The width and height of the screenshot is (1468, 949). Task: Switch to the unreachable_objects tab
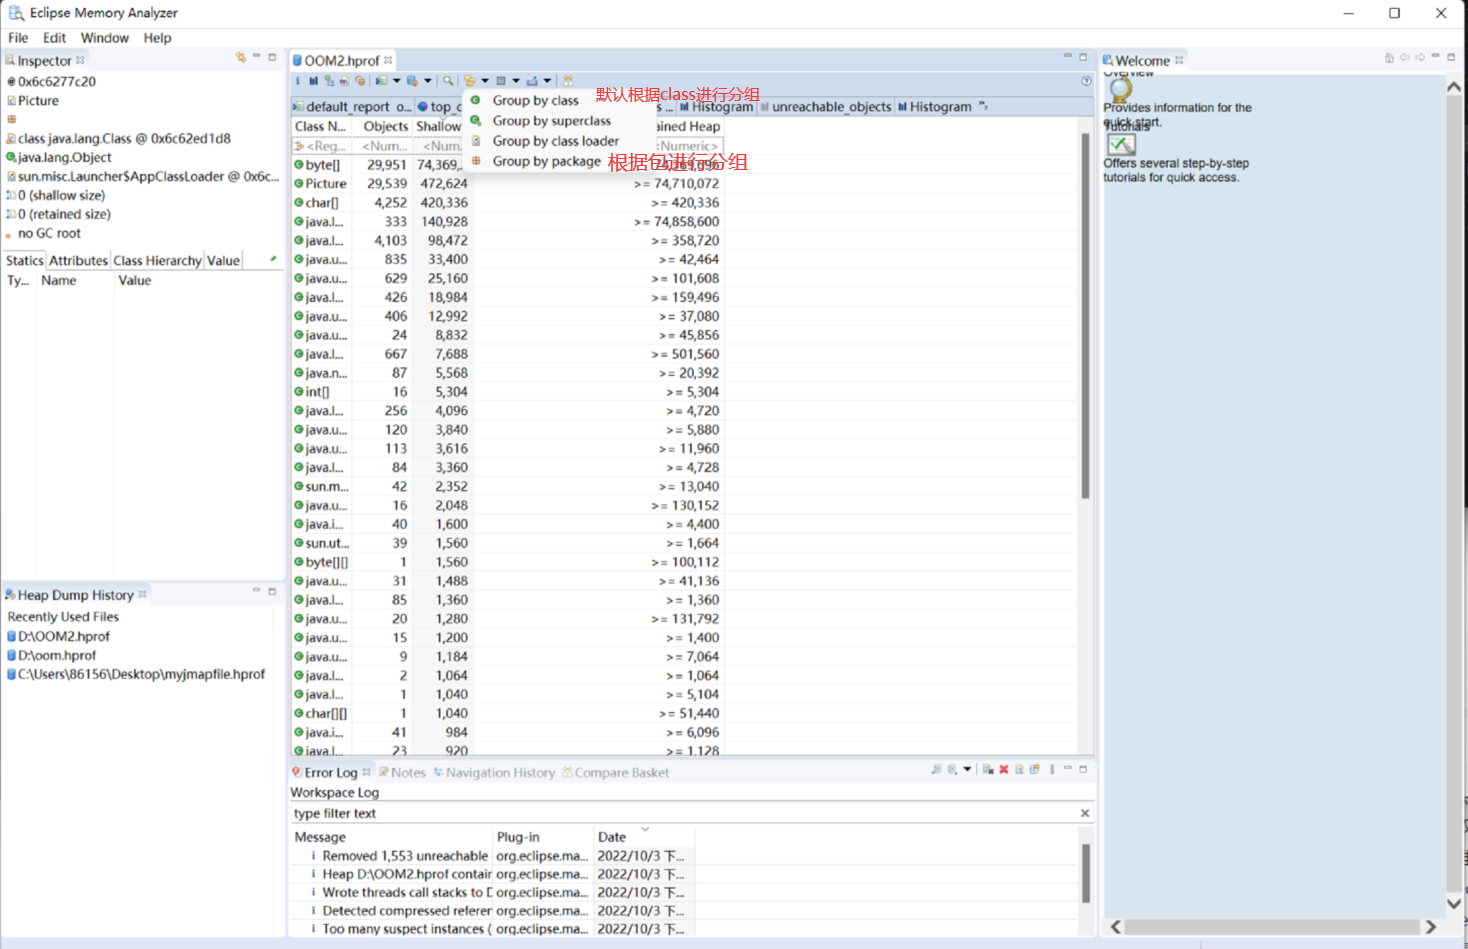[825, 106]
